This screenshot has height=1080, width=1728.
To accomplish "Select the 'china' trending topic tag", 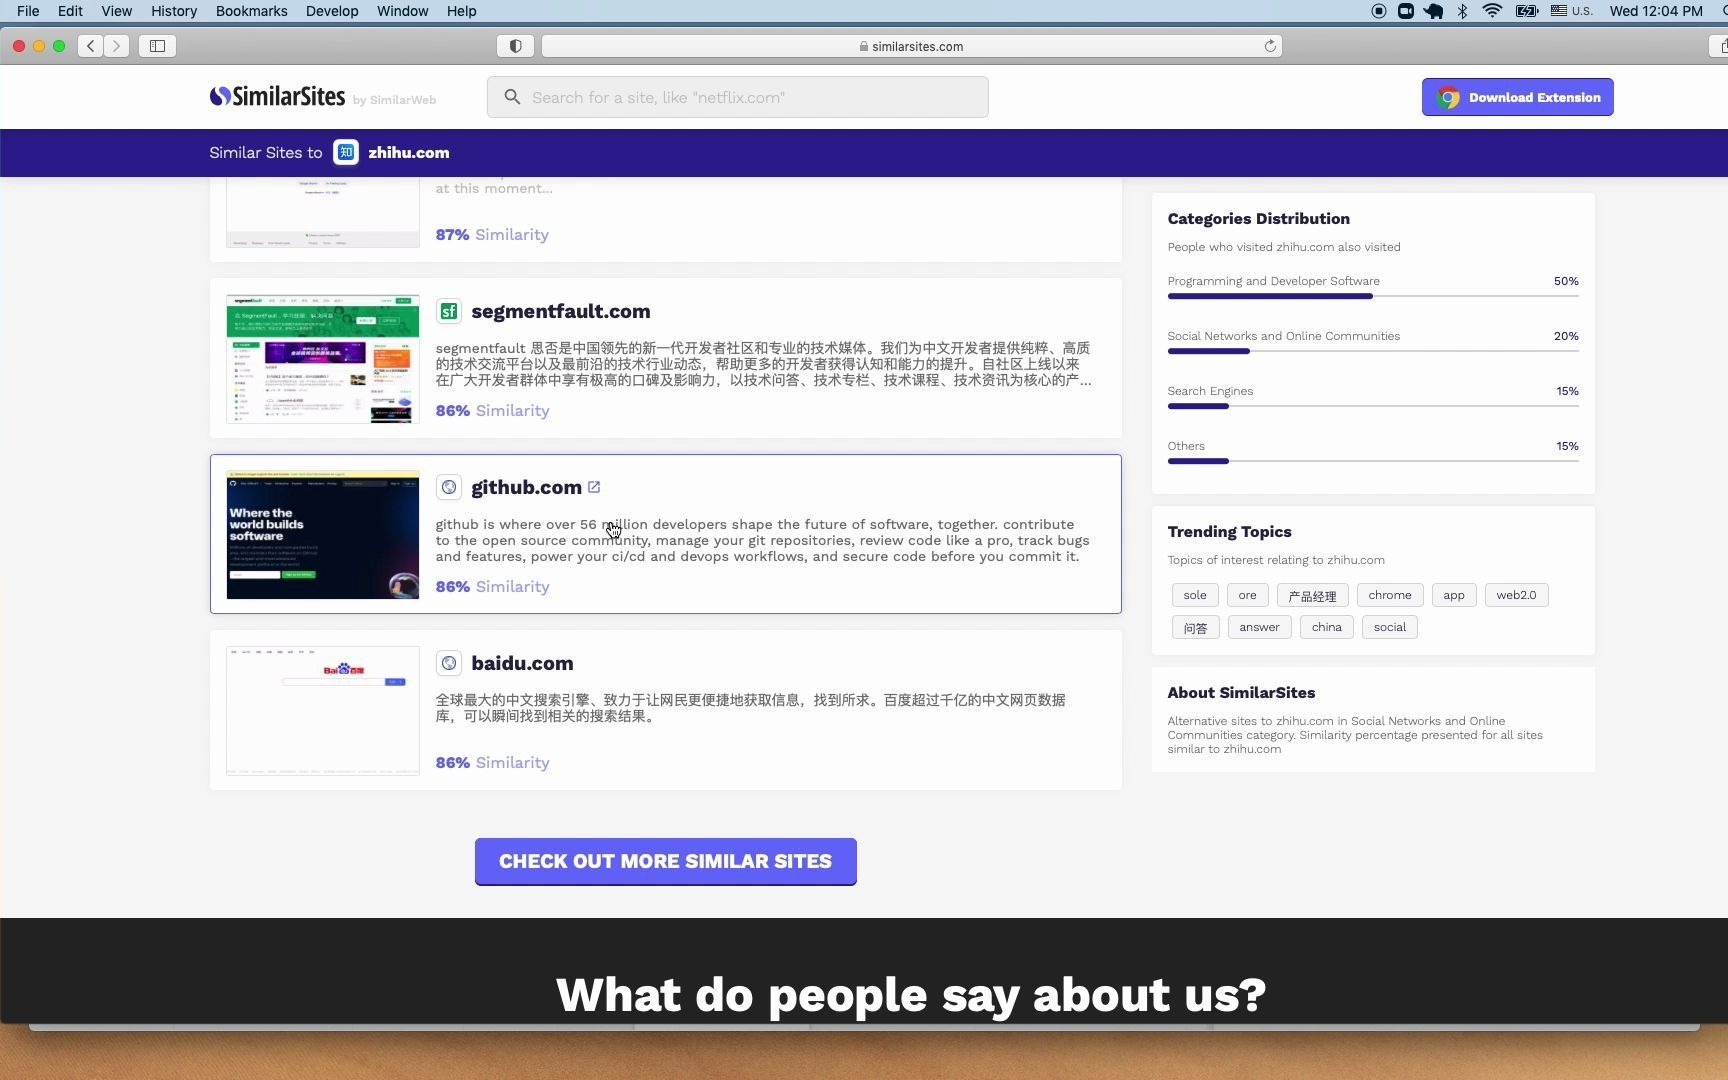I will tap(1327, 627).
